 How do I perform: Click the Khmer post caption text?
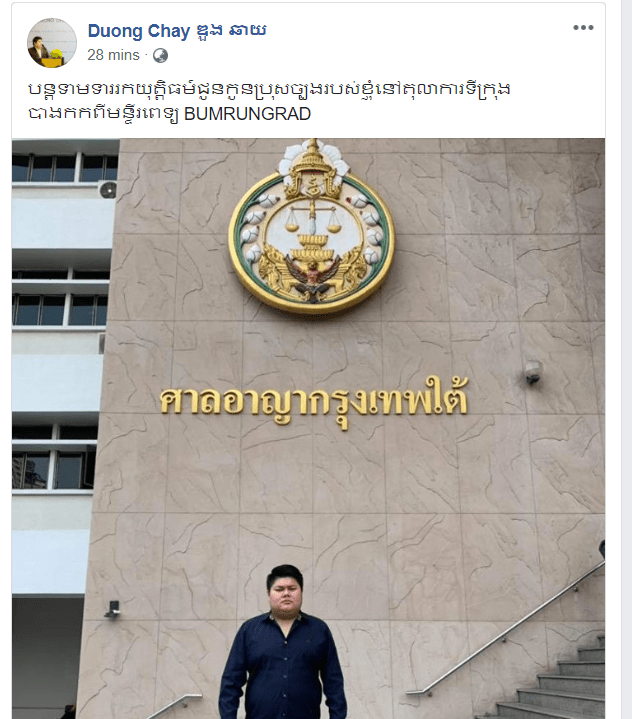coord(269,101)
